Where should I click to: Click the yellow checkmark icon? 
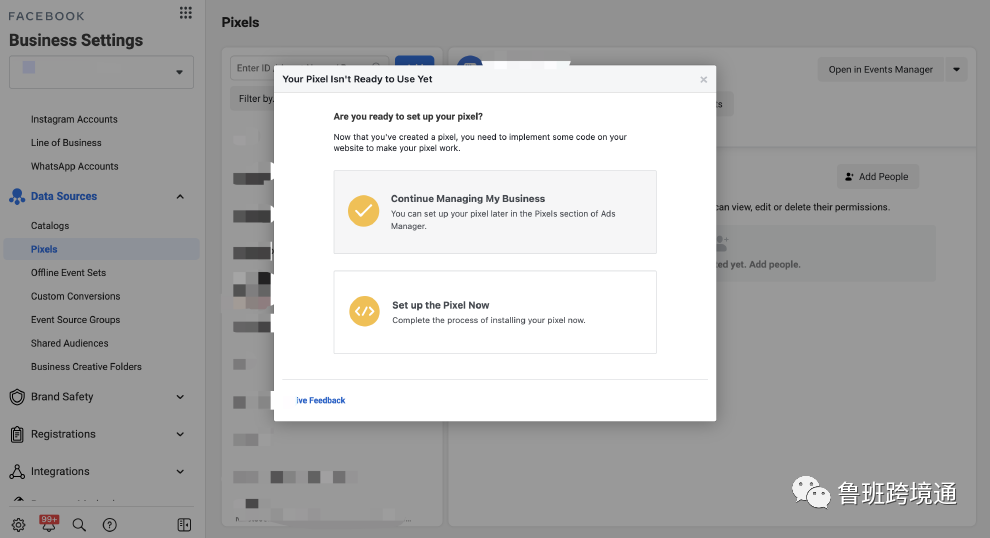(x=364, y=211)
